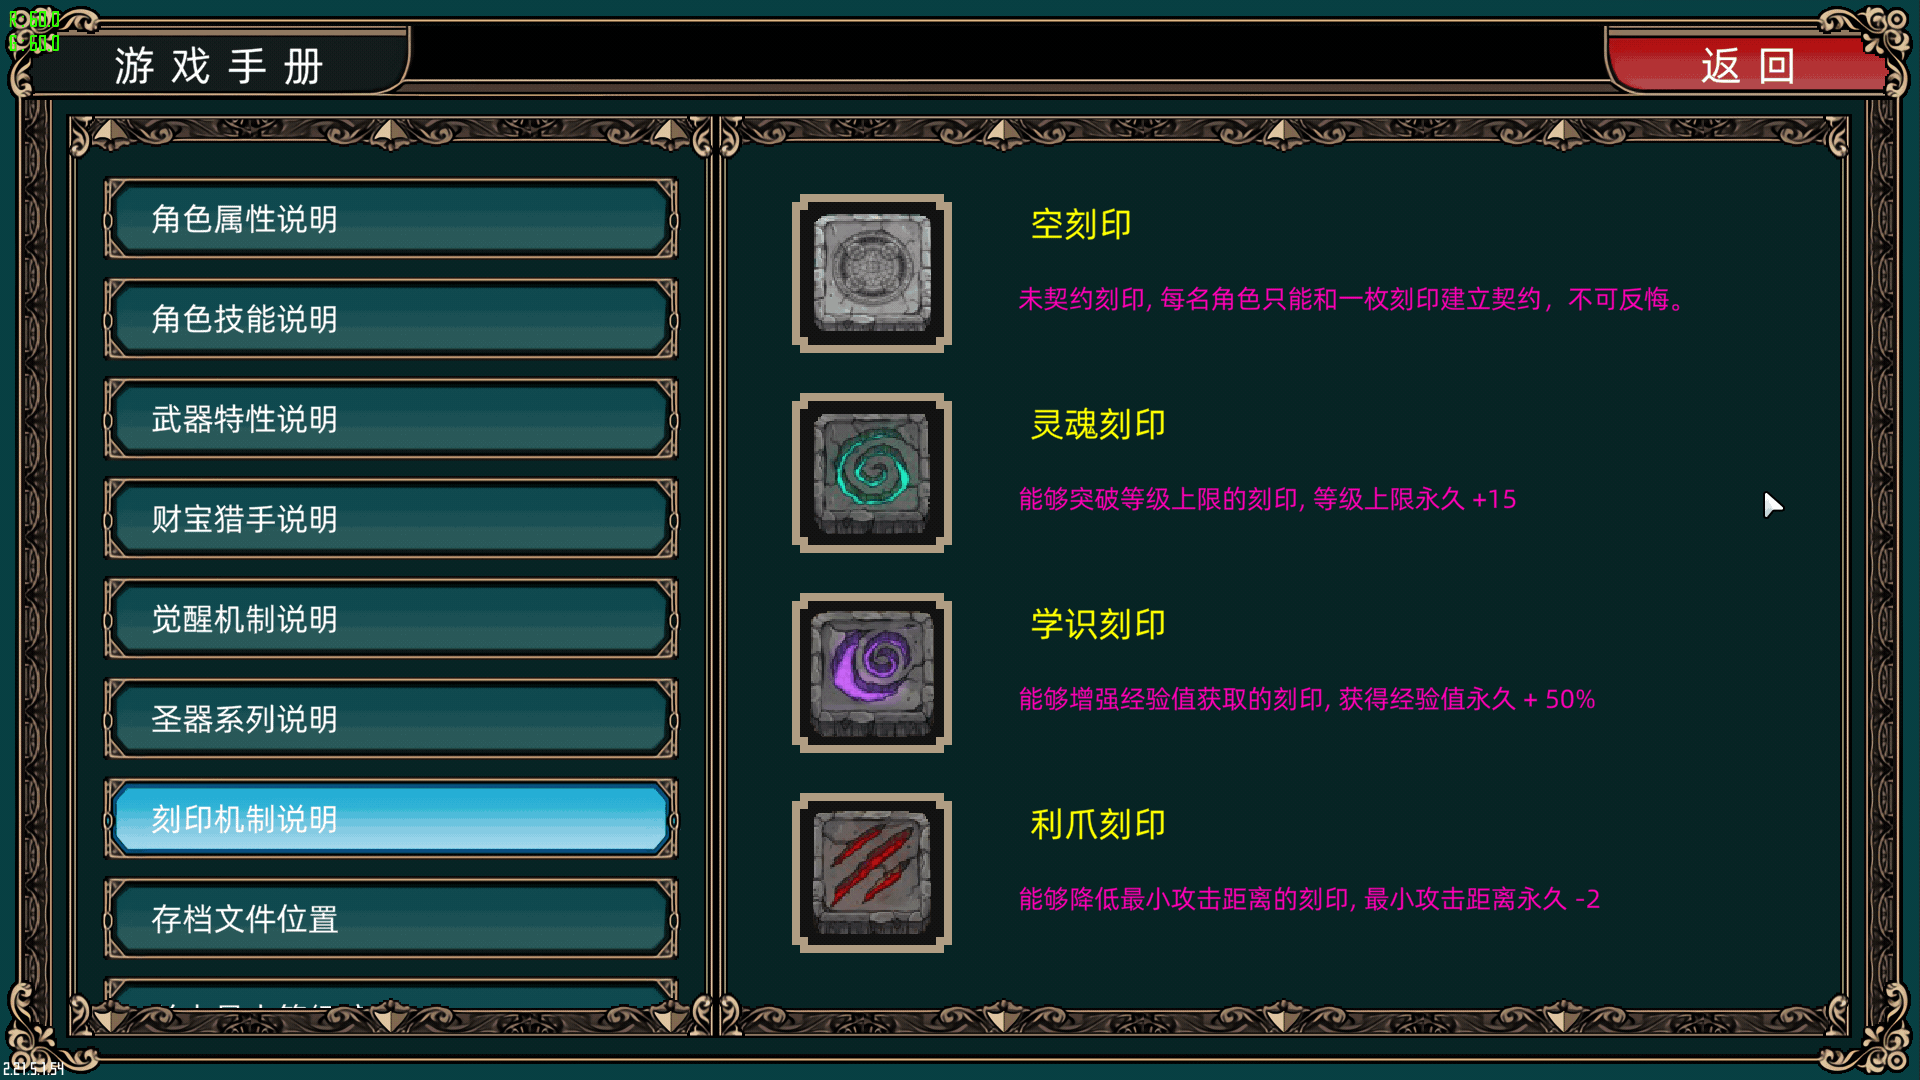
Task: Open the 角色属性说明 manual section
Action: pos(391,219)
